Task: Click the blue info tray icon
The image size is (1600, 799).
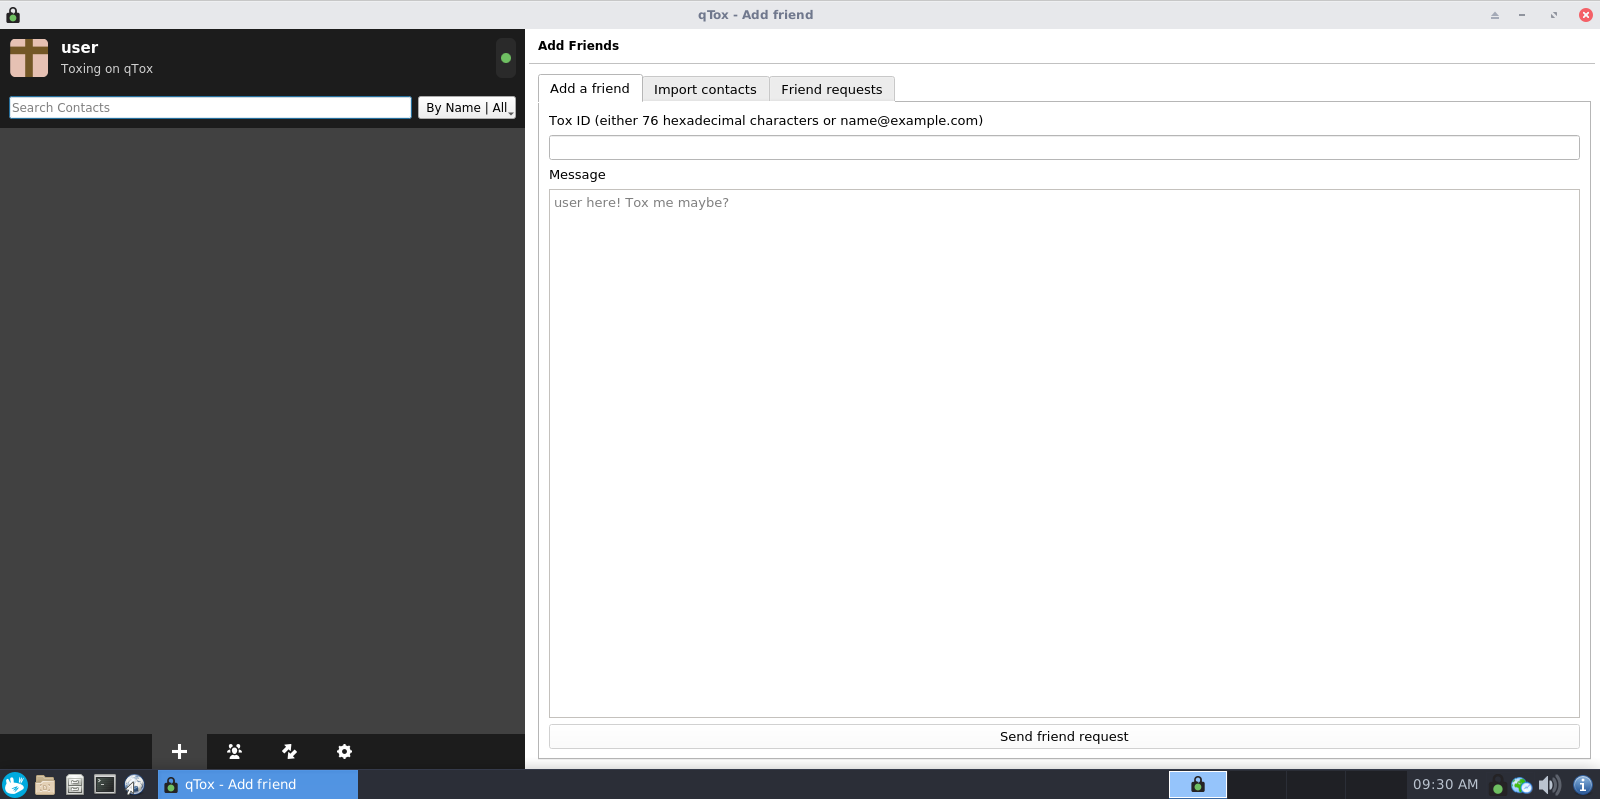Action: (1583, 785)
